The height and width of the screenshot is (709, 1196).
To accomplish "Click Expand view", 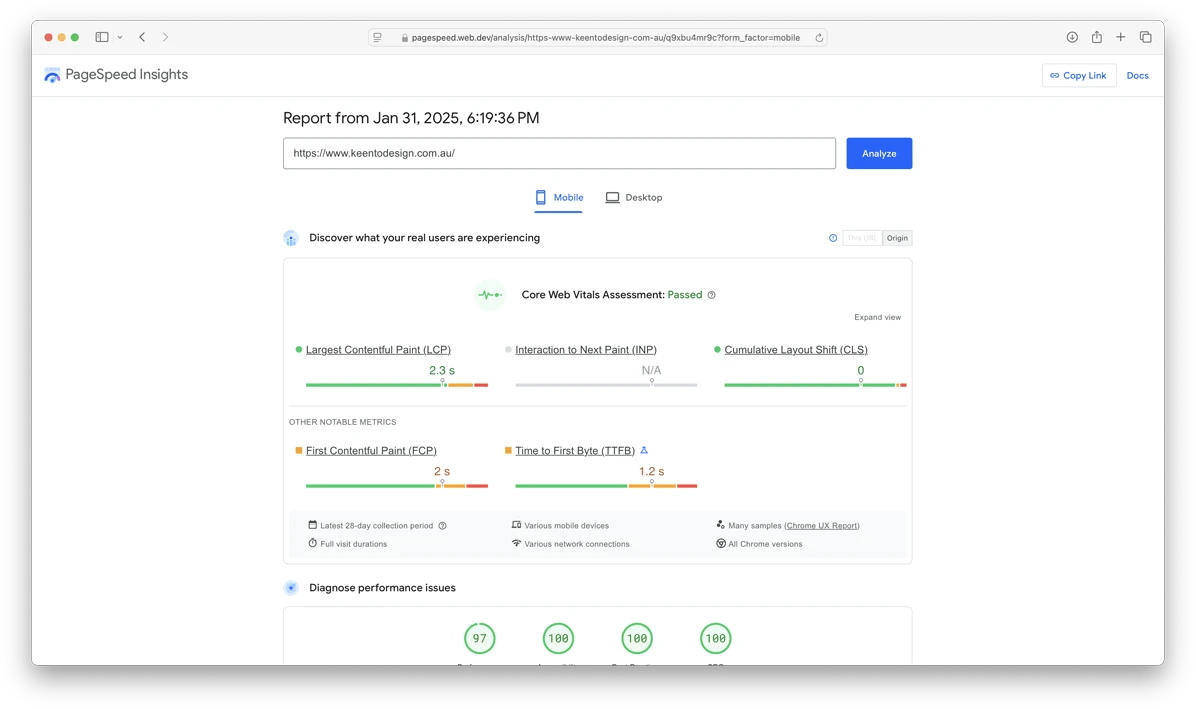I will [x=877, y=317].
